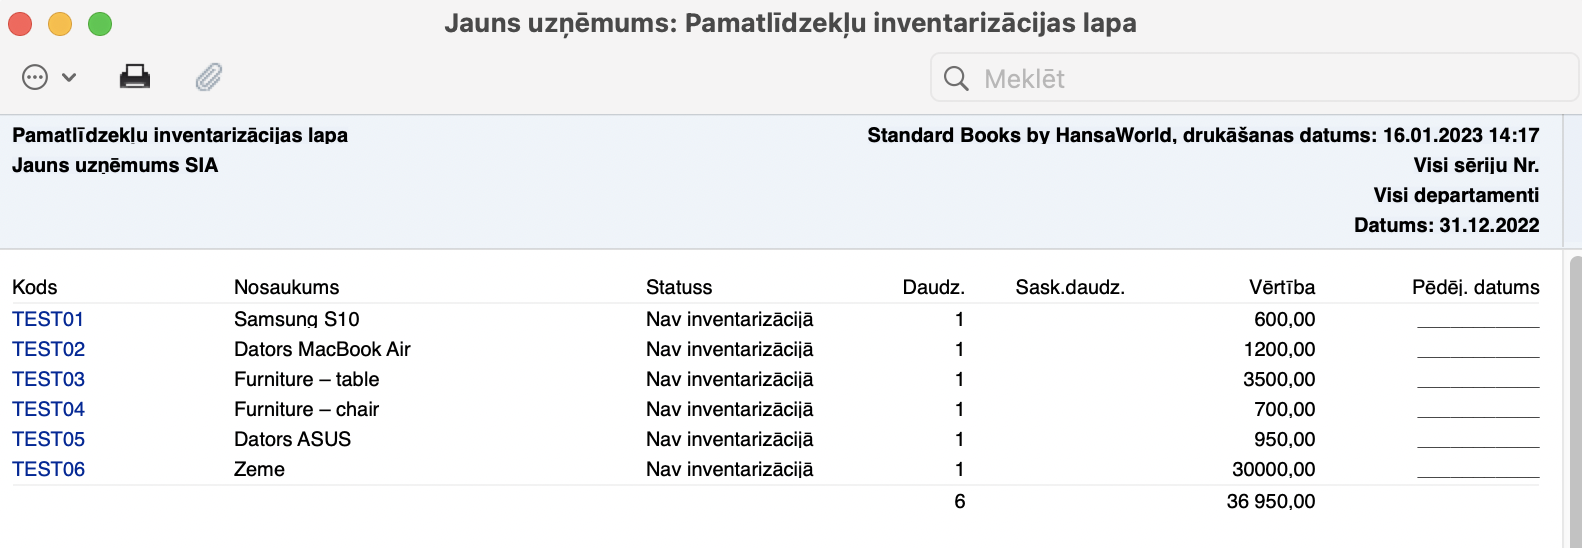Open the ellipsis actions menu
This screenshot has height=548, width=1582.
pos(35,77)
